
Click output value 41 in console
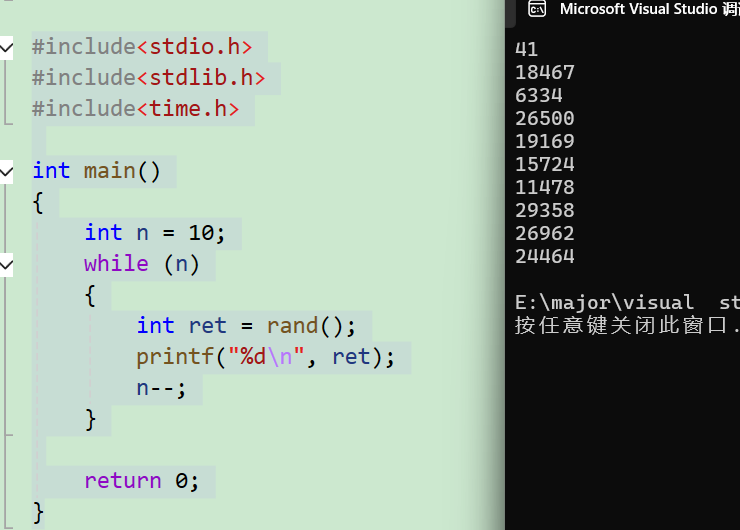click(527, 50)
